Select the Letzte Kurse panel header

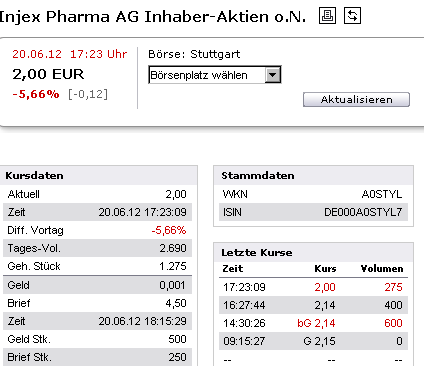[313, 252]
